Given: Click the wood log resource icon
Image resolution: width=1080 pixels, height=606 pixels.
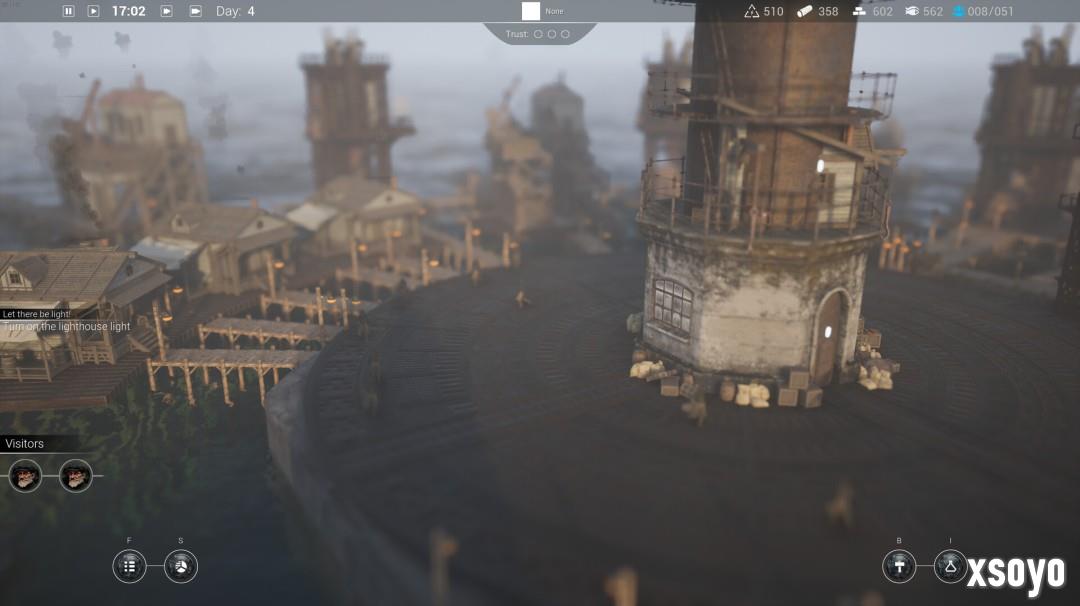Looking at the screenshot, I should coord(805,11).
